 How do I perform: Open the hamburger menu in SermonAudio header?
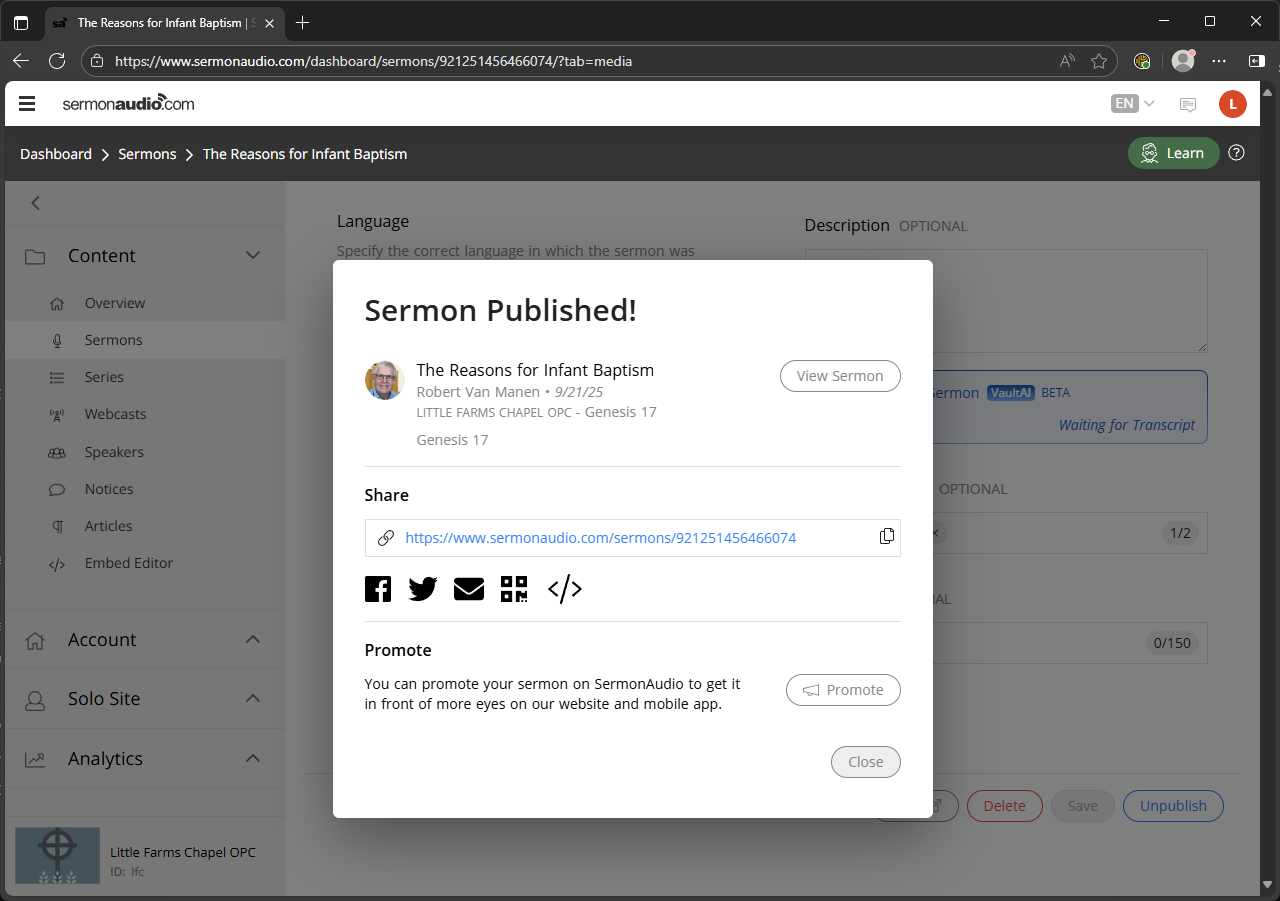(27, 103)
